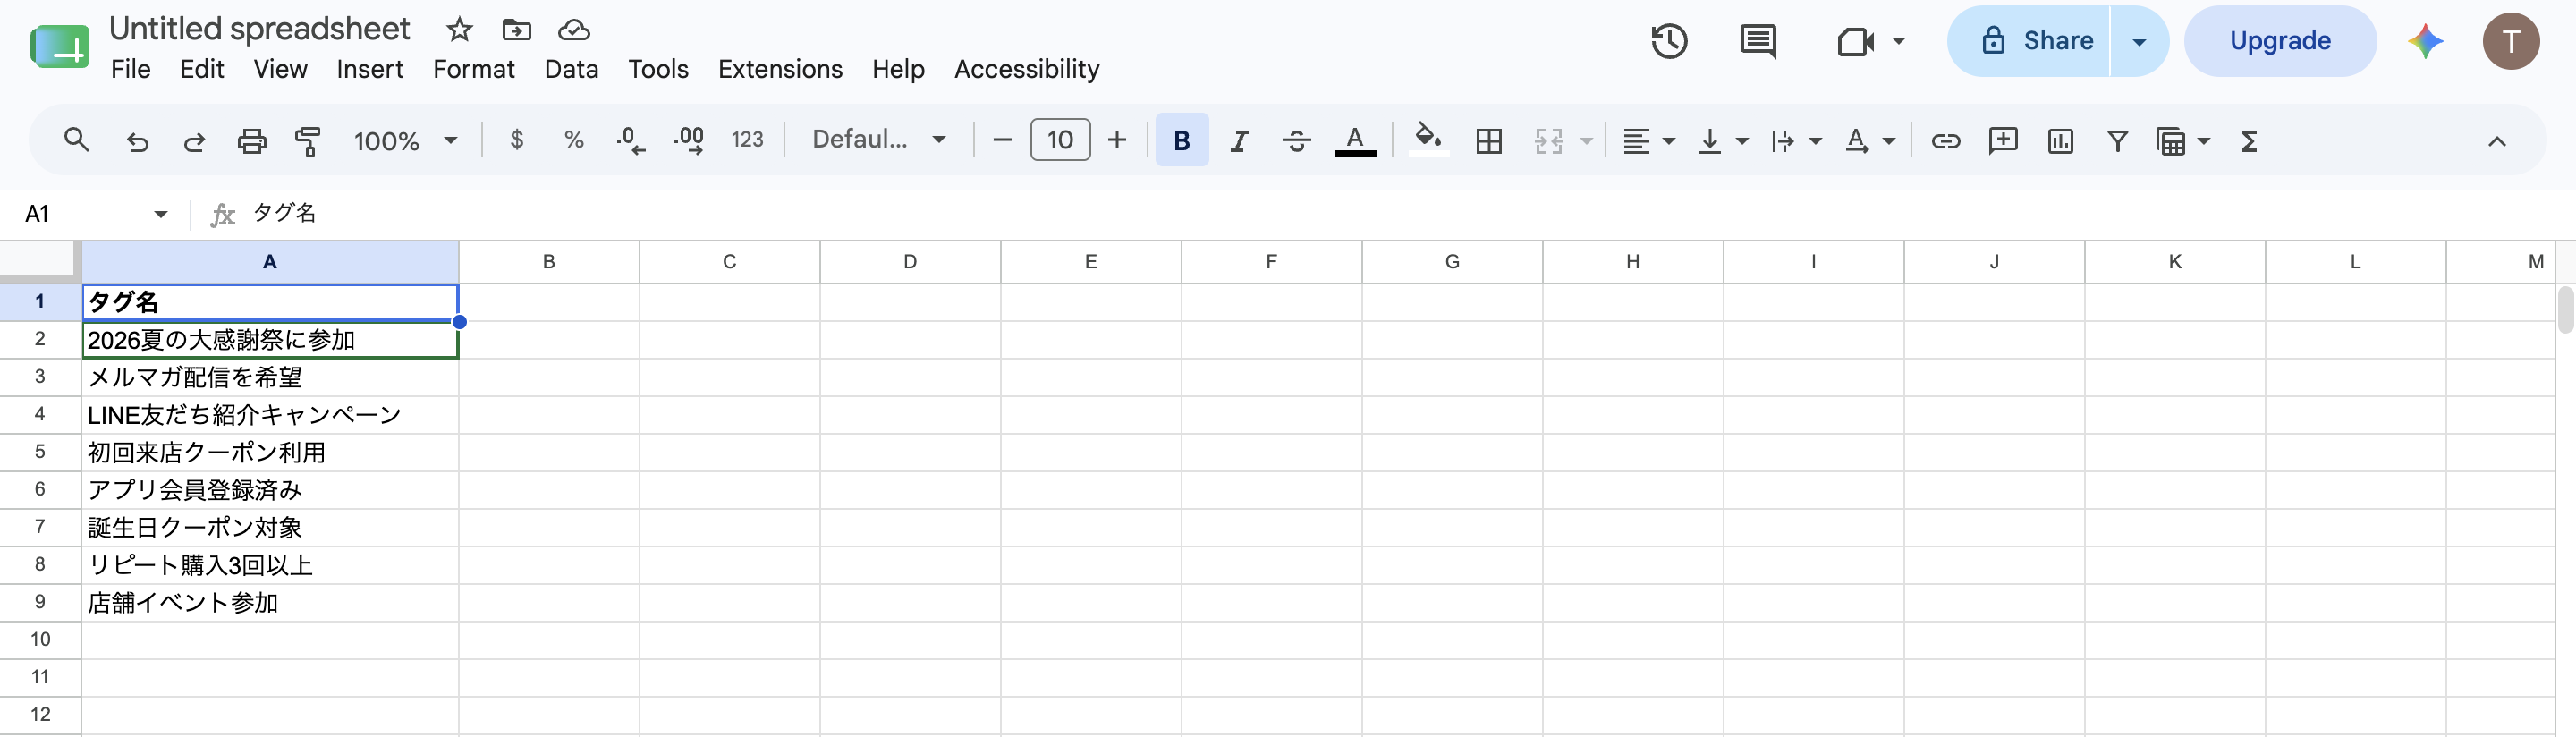2576x737 pixels.
Task: Open the Extensions menu
Action: [x=780, y=69]
